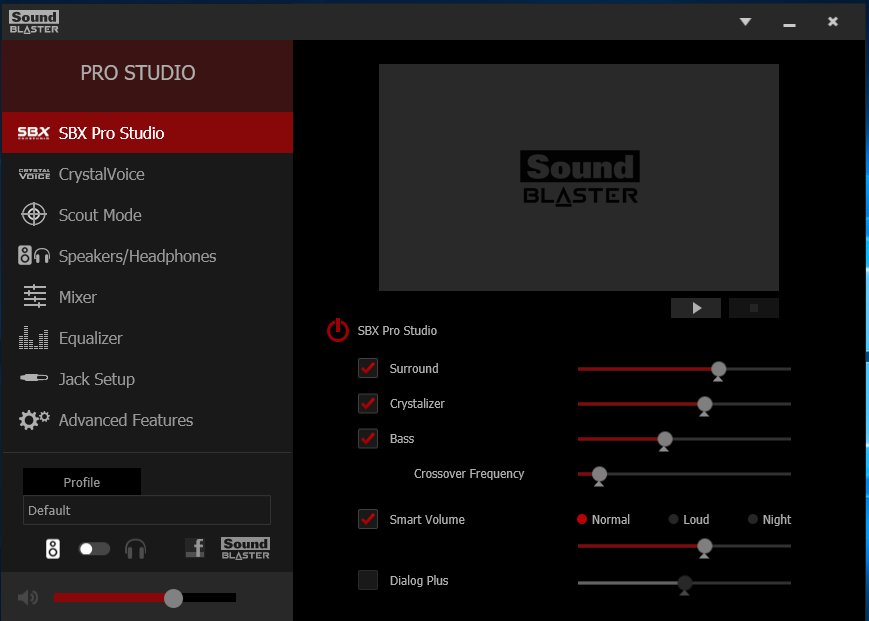Open the Facebook icon link
The image size is (869, 621).
click(x=195, y=548)
